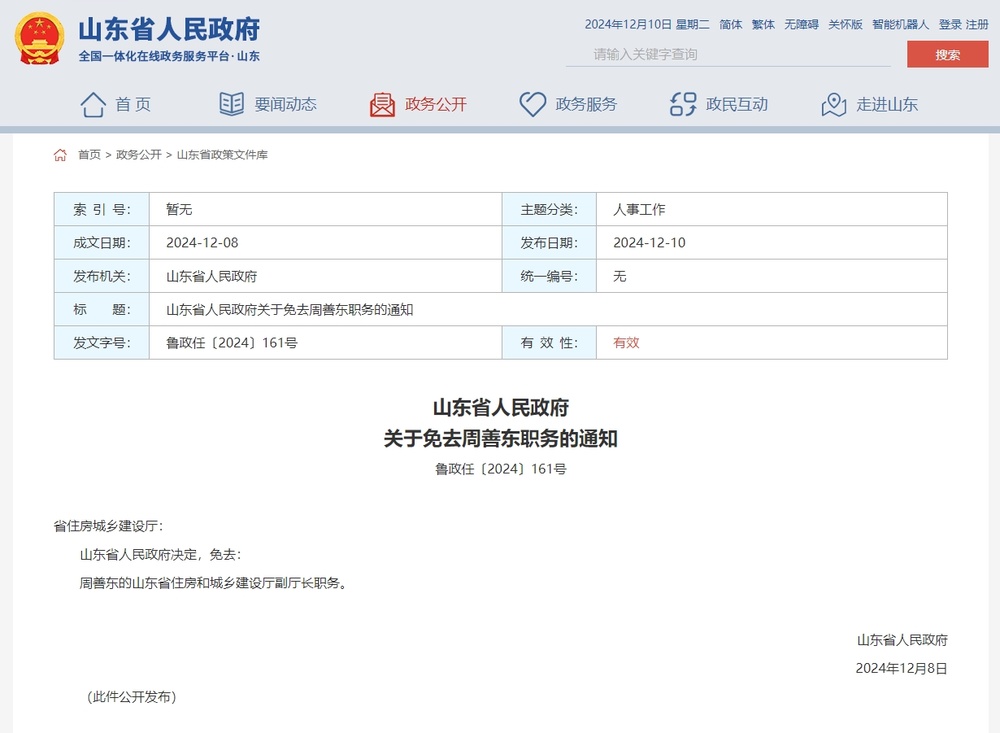Image resolution: width=1000 pixels, height=733 pixels.
Task: Go to 政务公开 in breadcrumb
Action: (x=138, y=155)
